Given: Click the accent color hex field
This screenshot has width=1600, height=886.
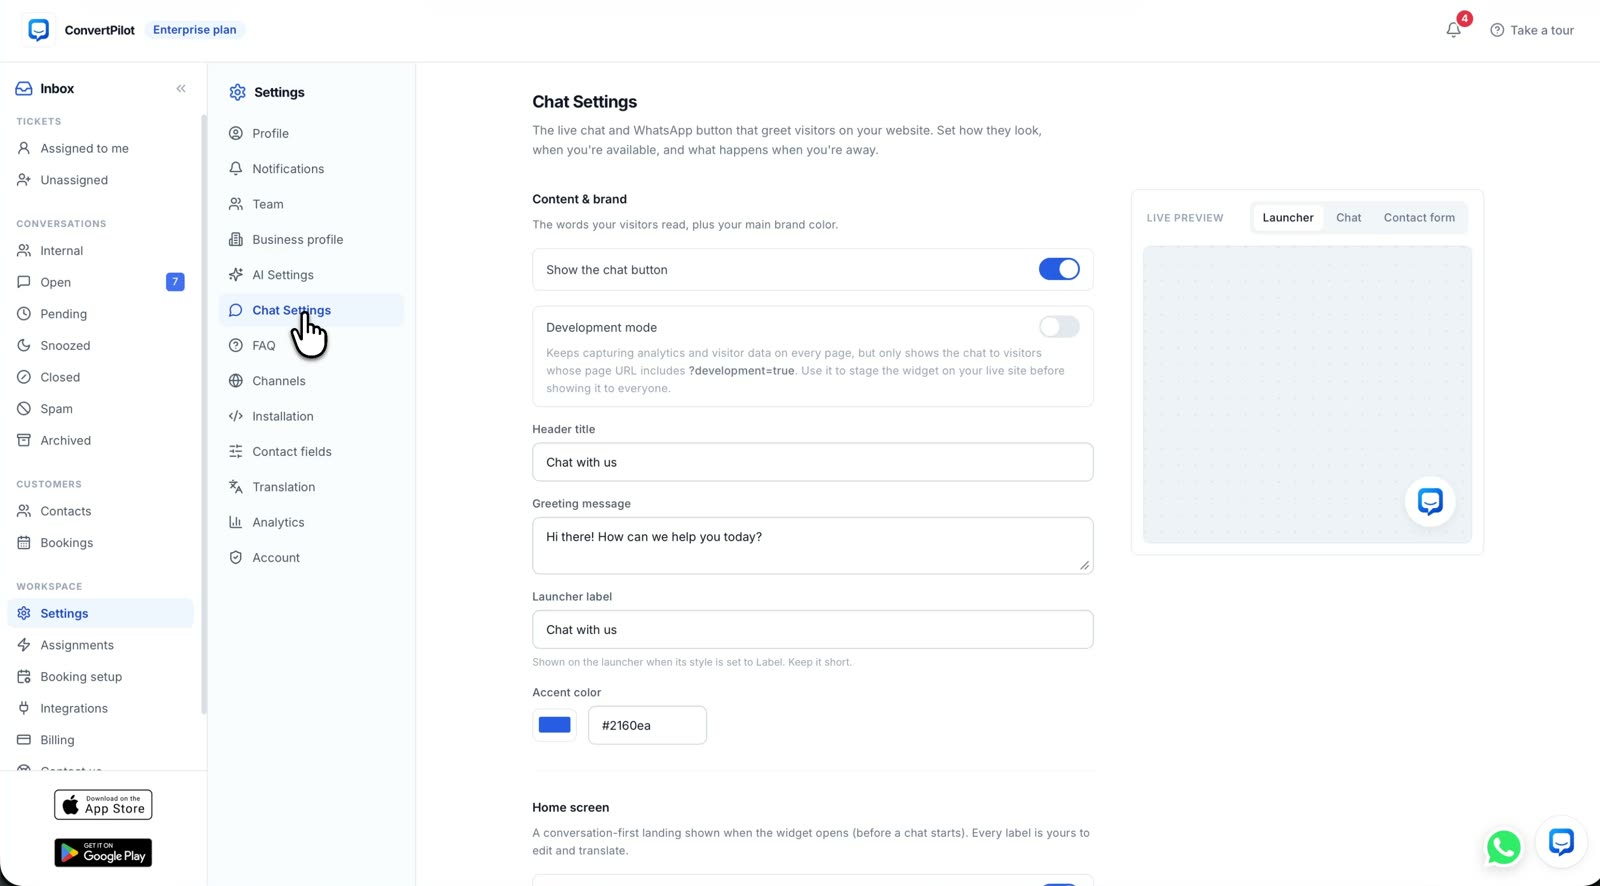Looking at the screenshot, I should [647, 725].
